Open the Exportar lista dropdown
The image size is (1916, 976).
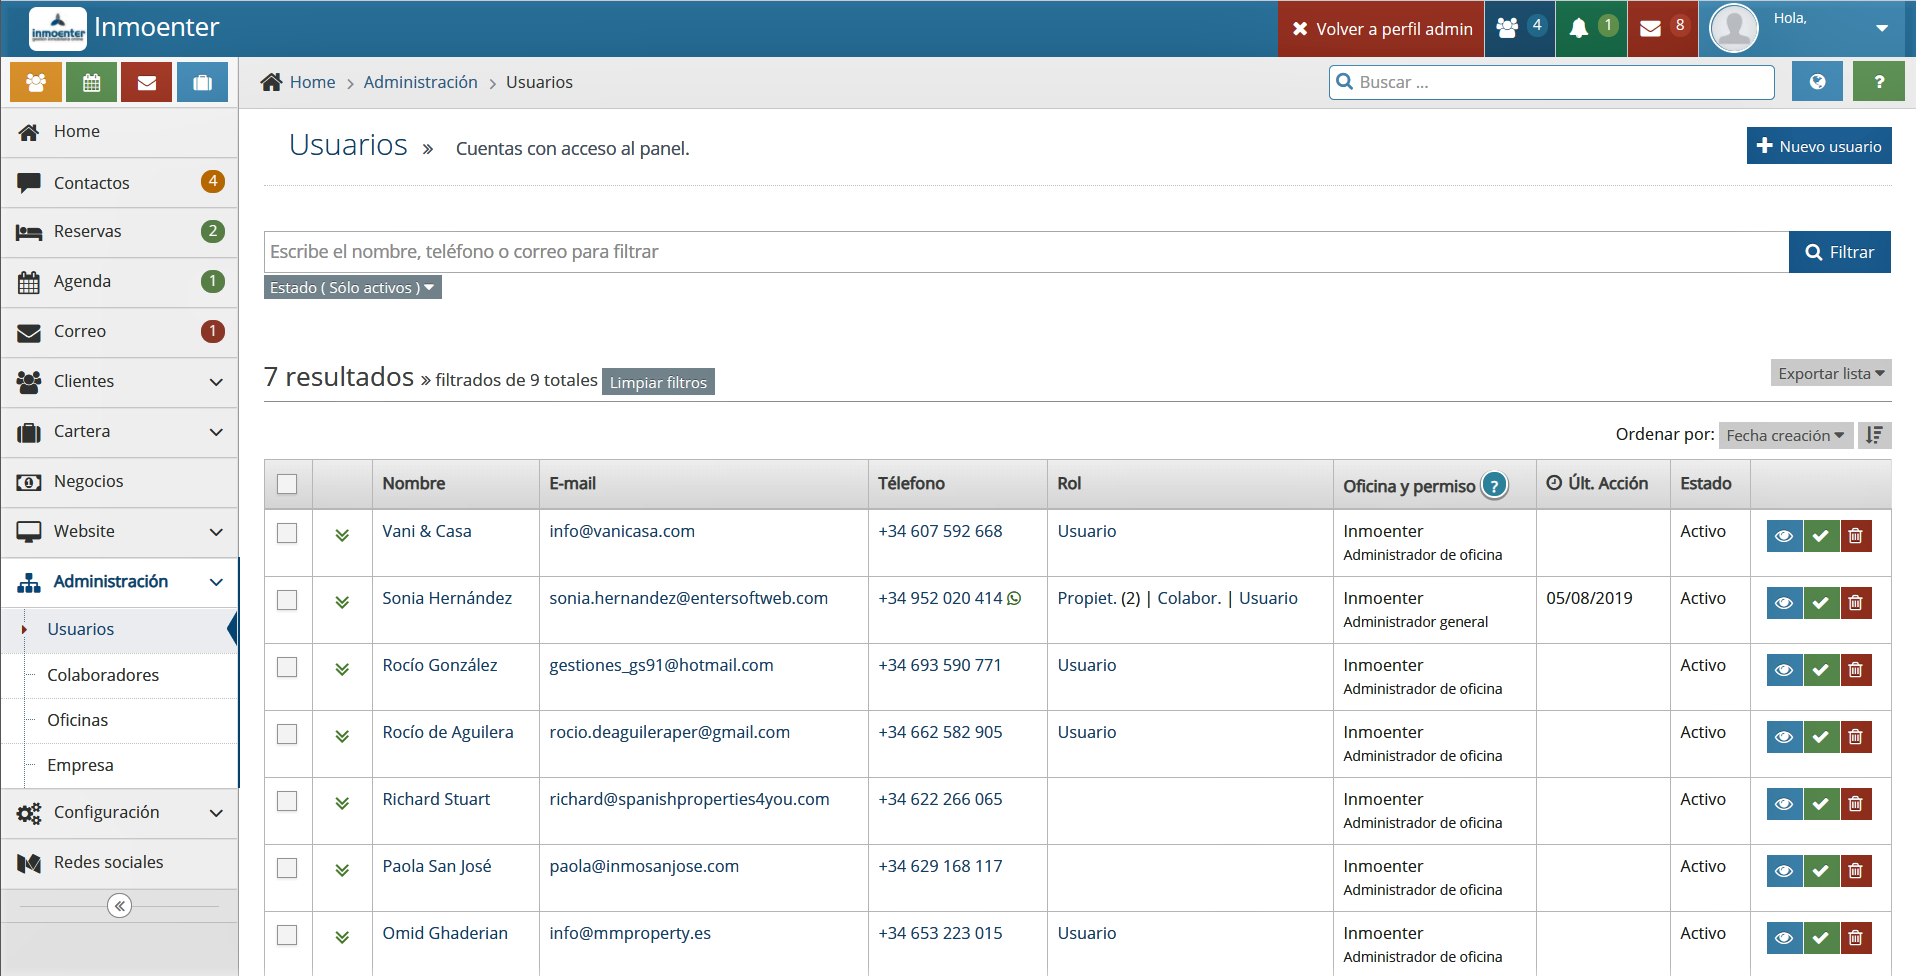click(x=1830, y=373)
